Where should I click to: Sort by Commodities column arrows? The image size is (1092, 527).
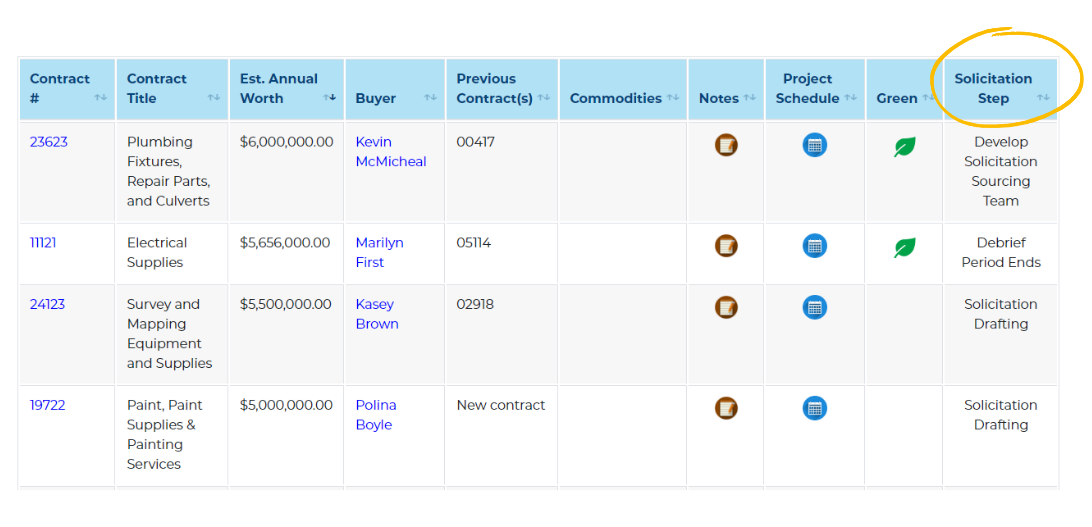(x=673, y=98)
